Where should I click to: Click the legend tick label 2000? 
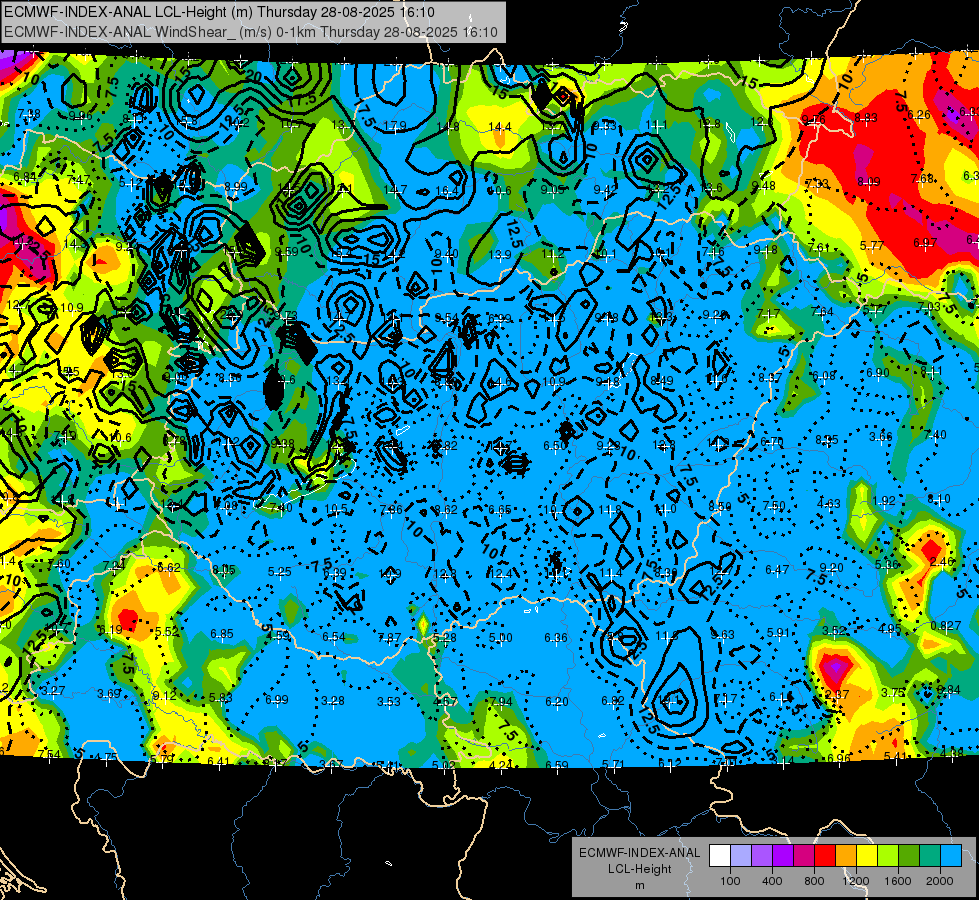(940, 881)
